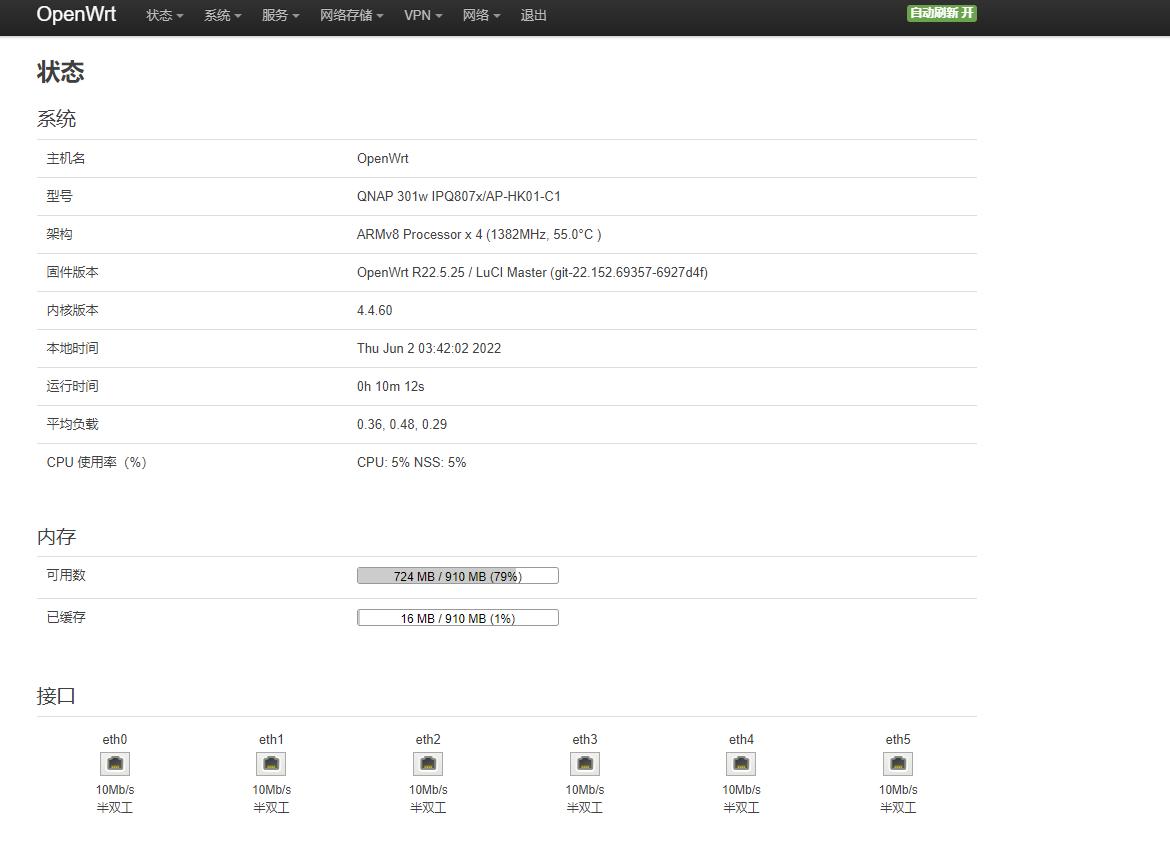Open the 状态 dropdown menu

tap(164, 16)
